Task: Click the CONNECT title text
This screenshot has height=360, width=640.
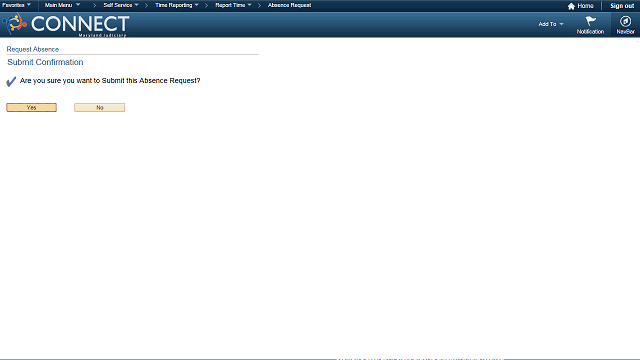Action: [80, 24]
